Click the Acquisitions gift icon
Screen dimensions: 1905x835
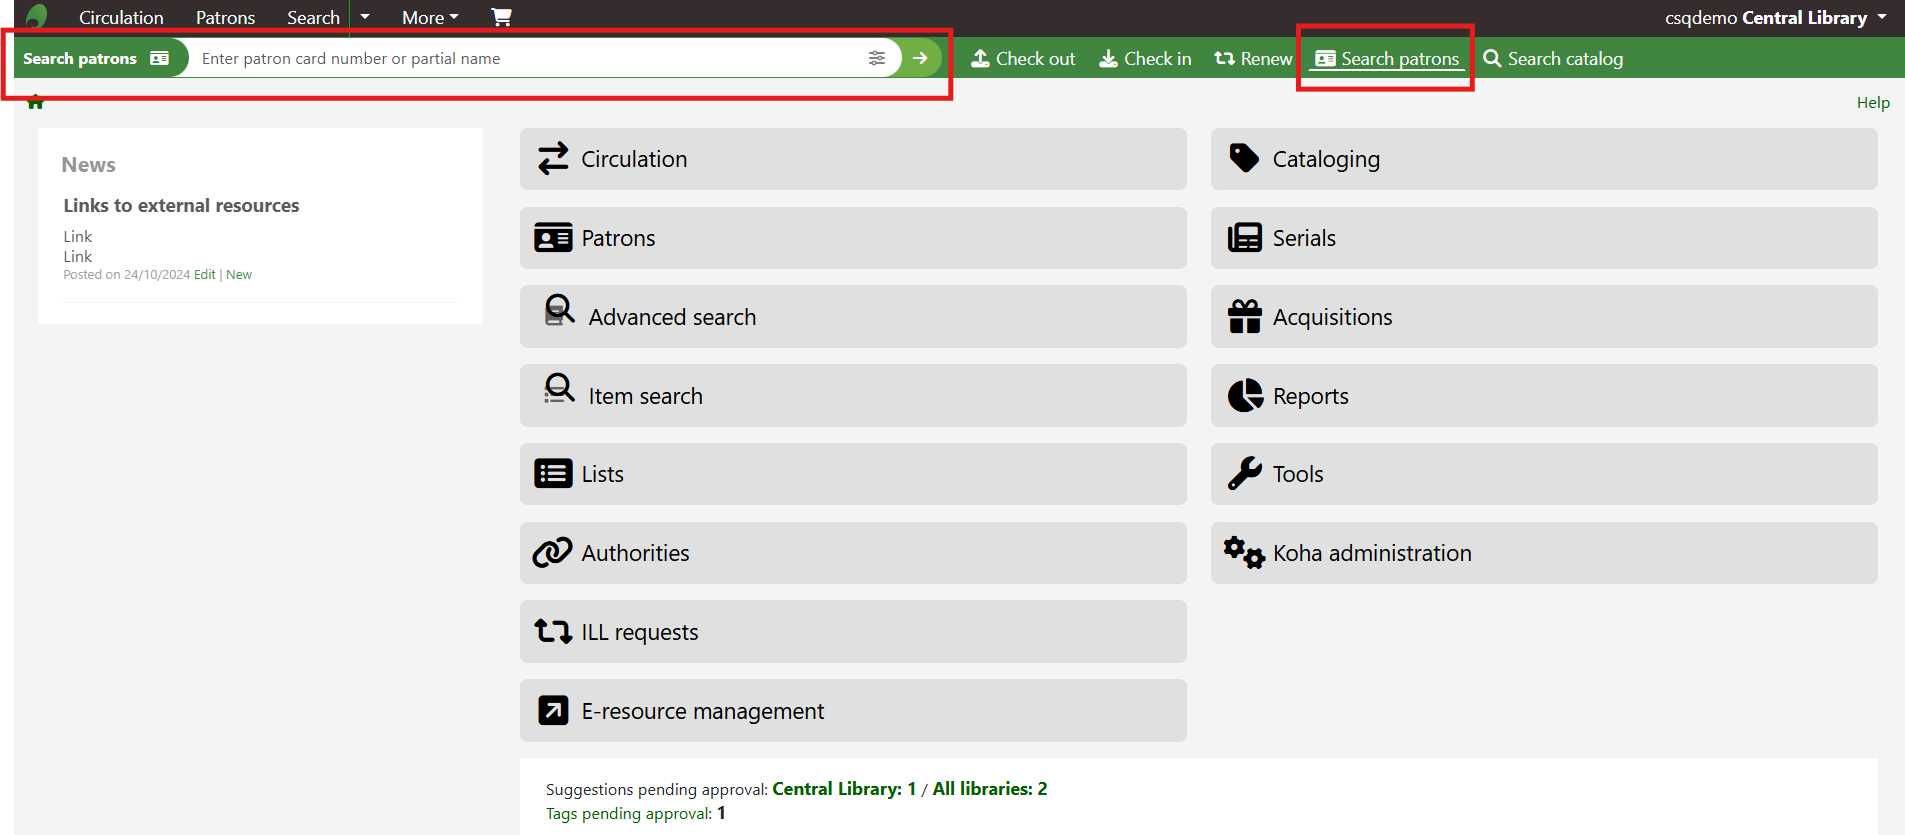[x=1244, y=317]
